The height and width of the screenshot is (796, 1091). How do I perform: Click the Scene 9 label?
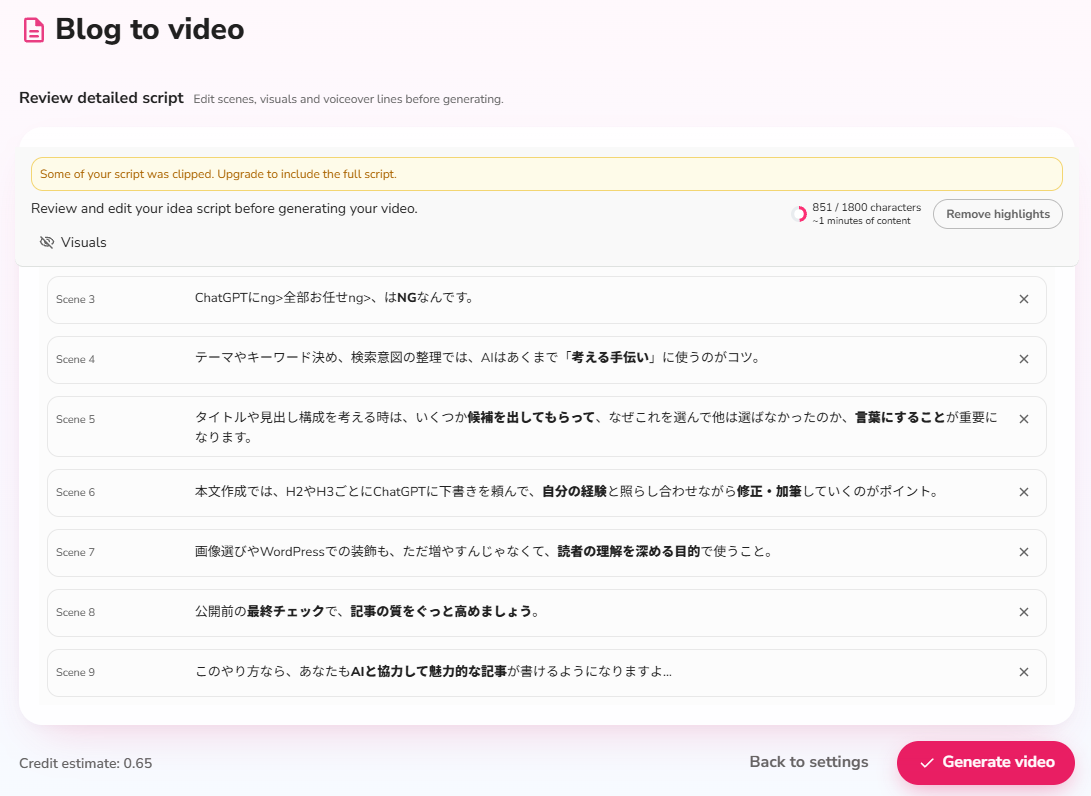coord(75,672)
